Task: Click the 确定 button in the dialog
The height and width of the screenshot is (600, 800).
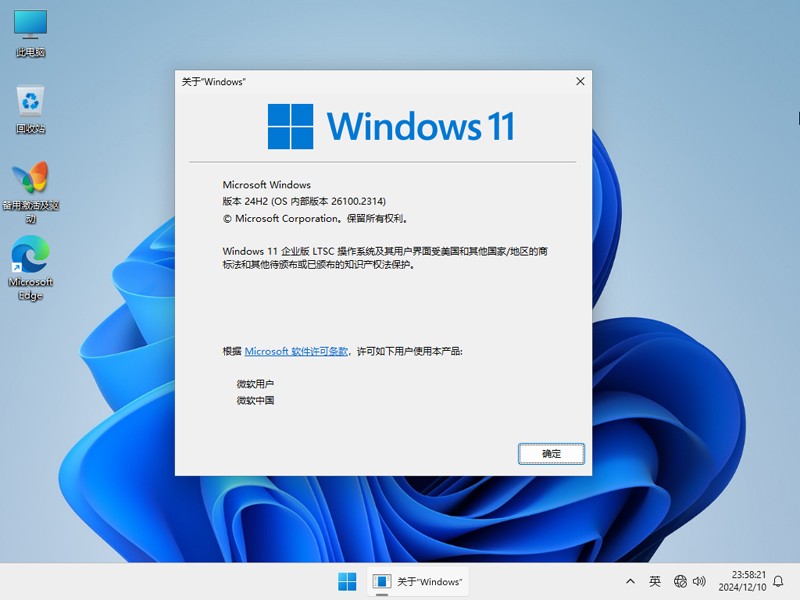Action: click(x=551, y=454)
